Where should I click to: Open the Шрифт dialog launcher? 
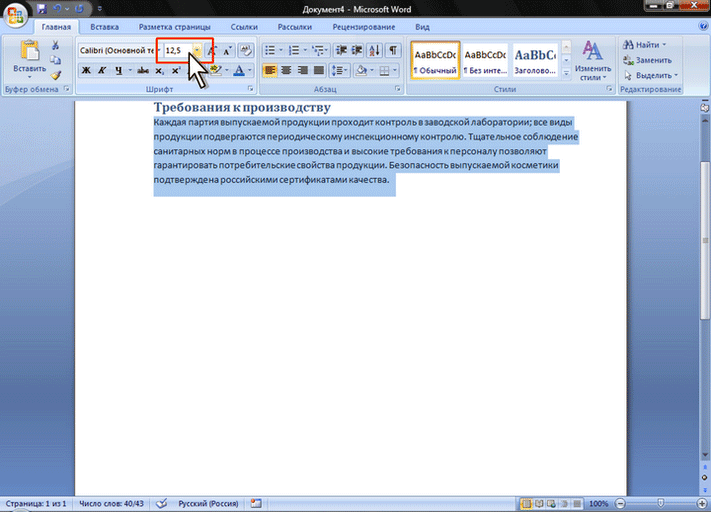pos(250,89)
